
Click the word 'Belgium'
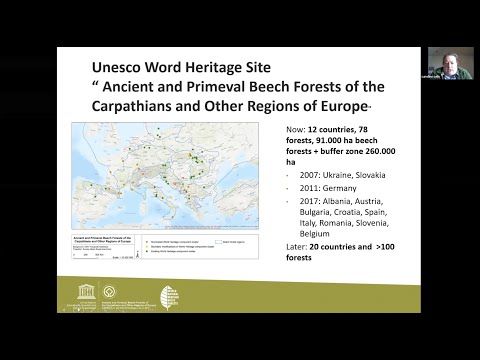(314, 234)
